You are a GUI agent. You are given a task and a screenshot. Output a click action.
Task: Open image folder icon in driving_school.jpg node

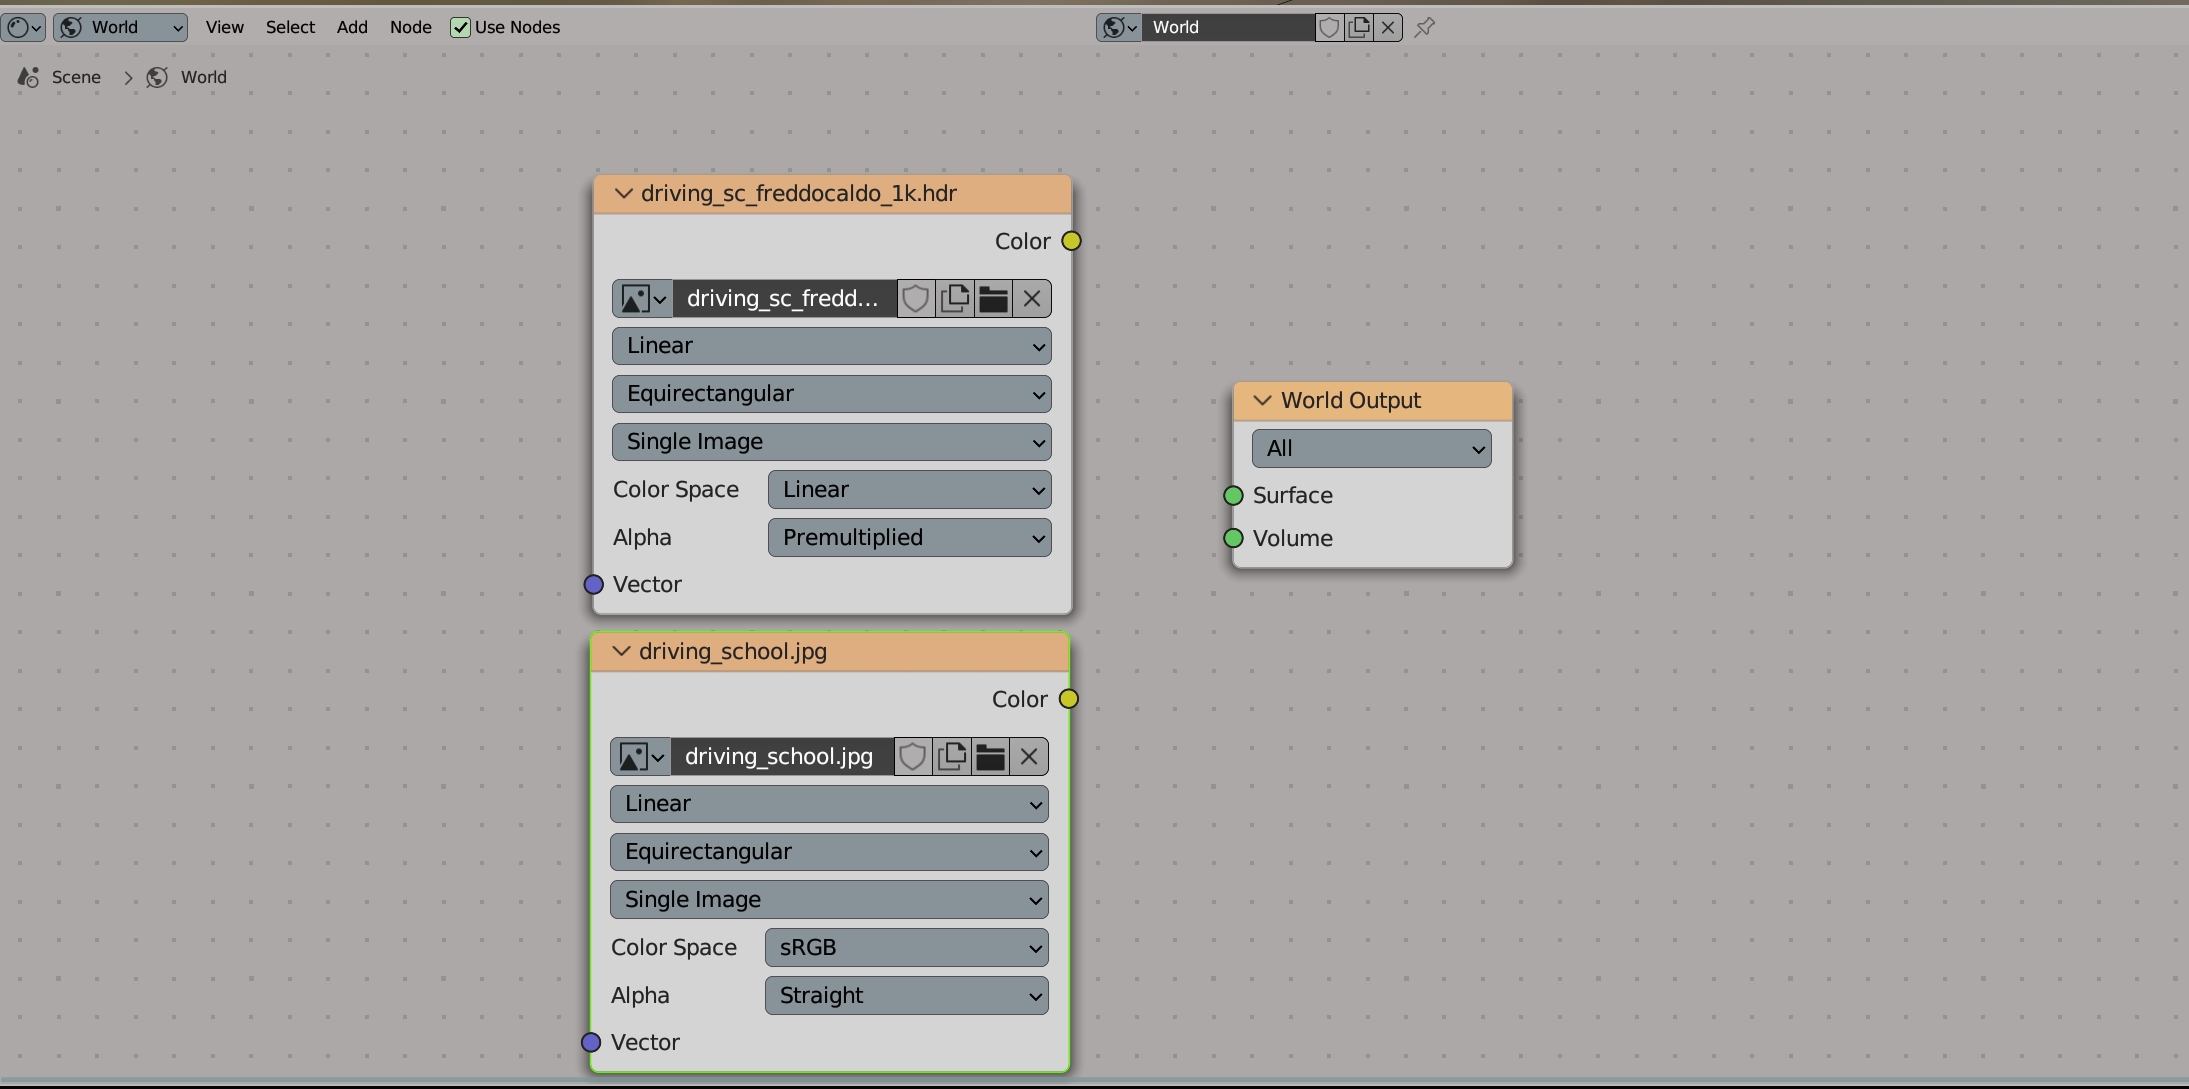click(990, 757)
